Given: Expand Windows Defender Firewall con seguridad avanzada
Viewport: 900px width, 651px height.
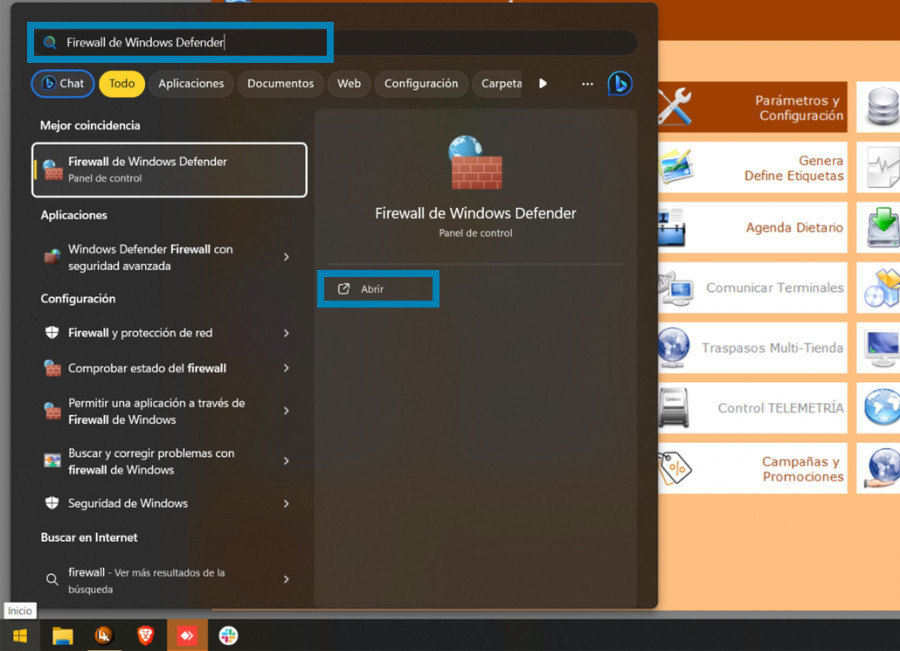Looking at the screenshot, I should [286, 258].
